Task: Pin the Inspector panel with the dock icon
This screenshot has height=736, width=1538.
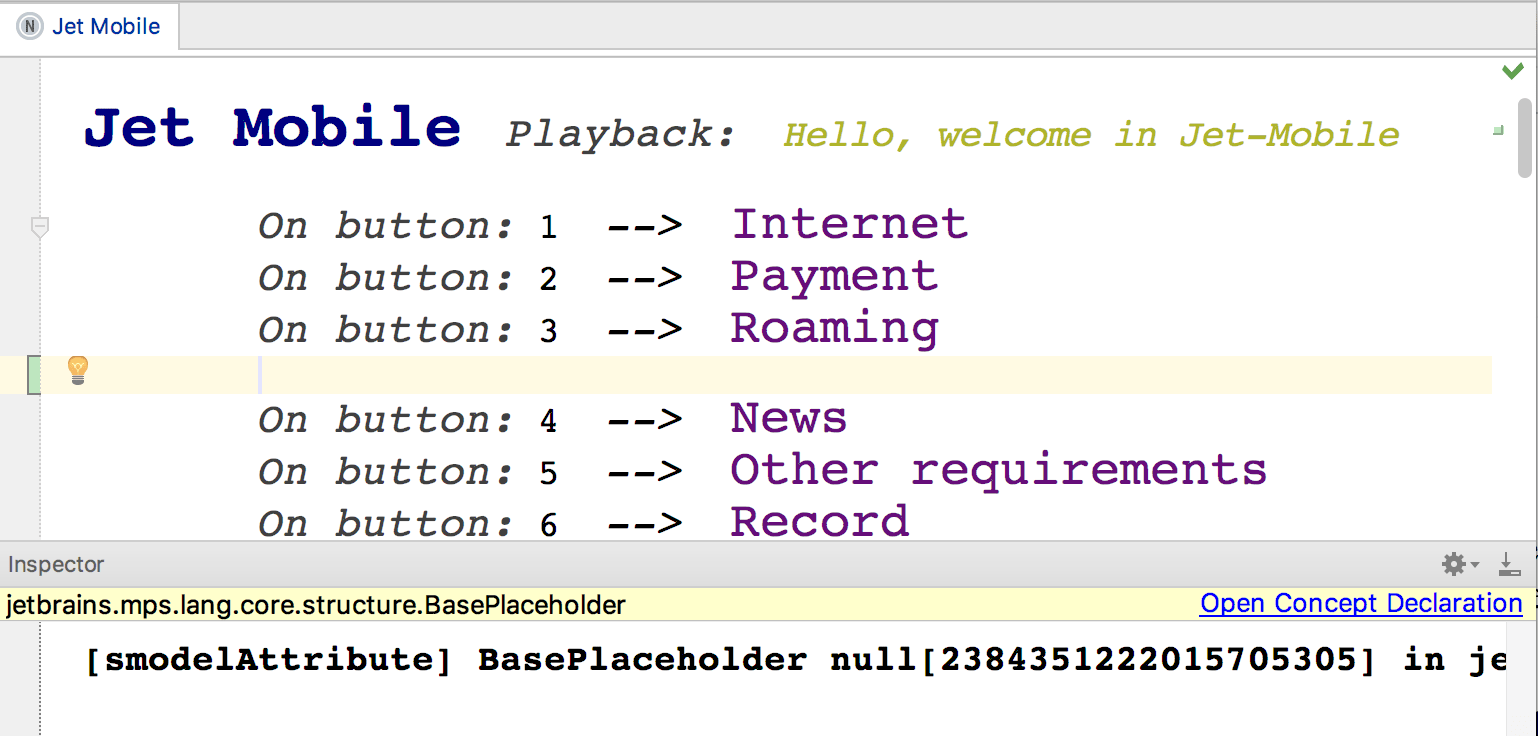Action: pyautogui.click(x=1509, y=564)
